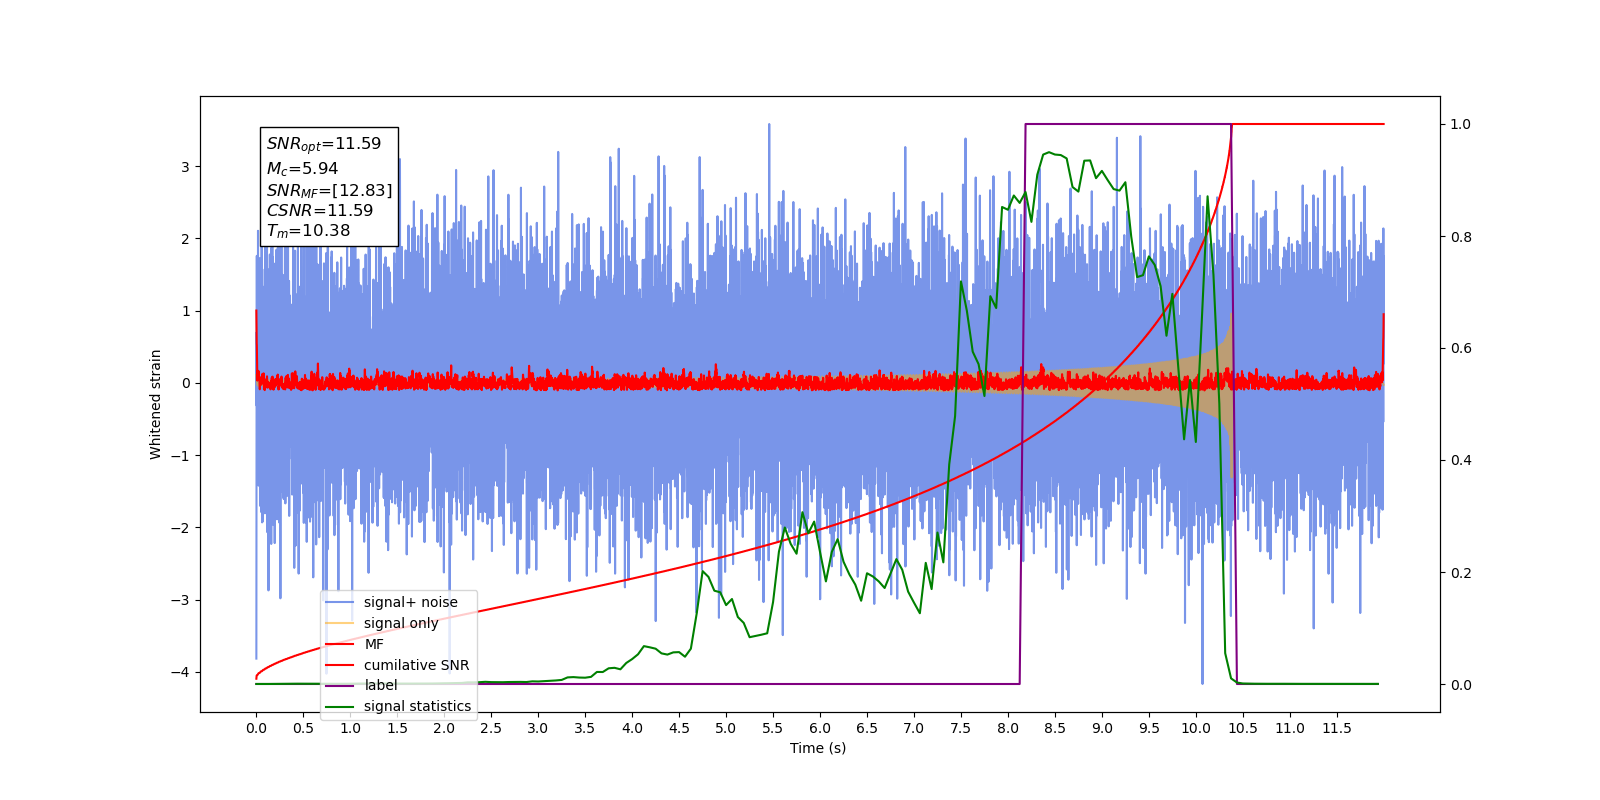
Task: Click the 6.0 tick on the time axis
Action: click(x=820, y=728)
